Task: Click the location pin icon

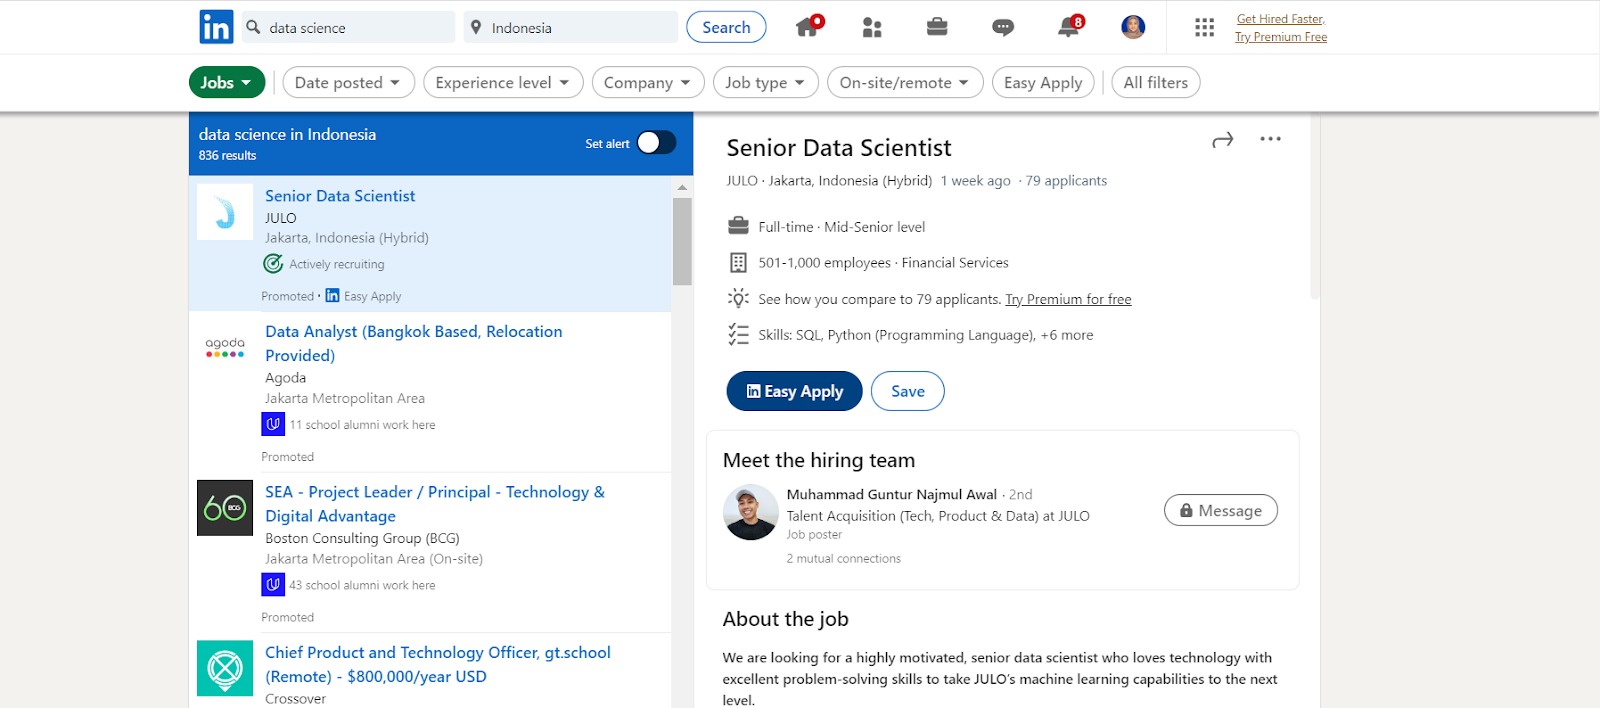Action: [x=476, y=27]
